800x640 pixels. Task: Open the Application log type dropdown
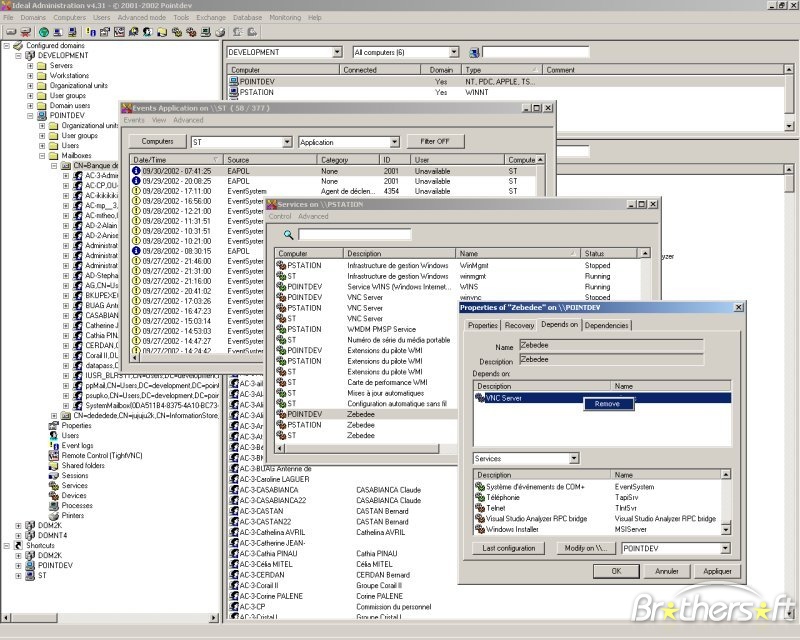394,143
